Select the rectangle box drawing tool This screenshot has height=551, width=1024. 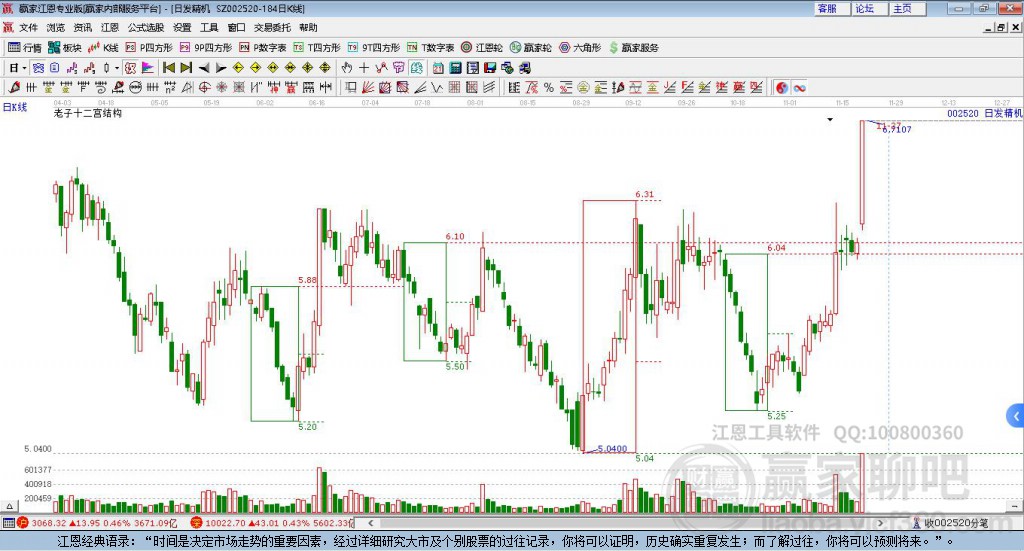point(350,87)
